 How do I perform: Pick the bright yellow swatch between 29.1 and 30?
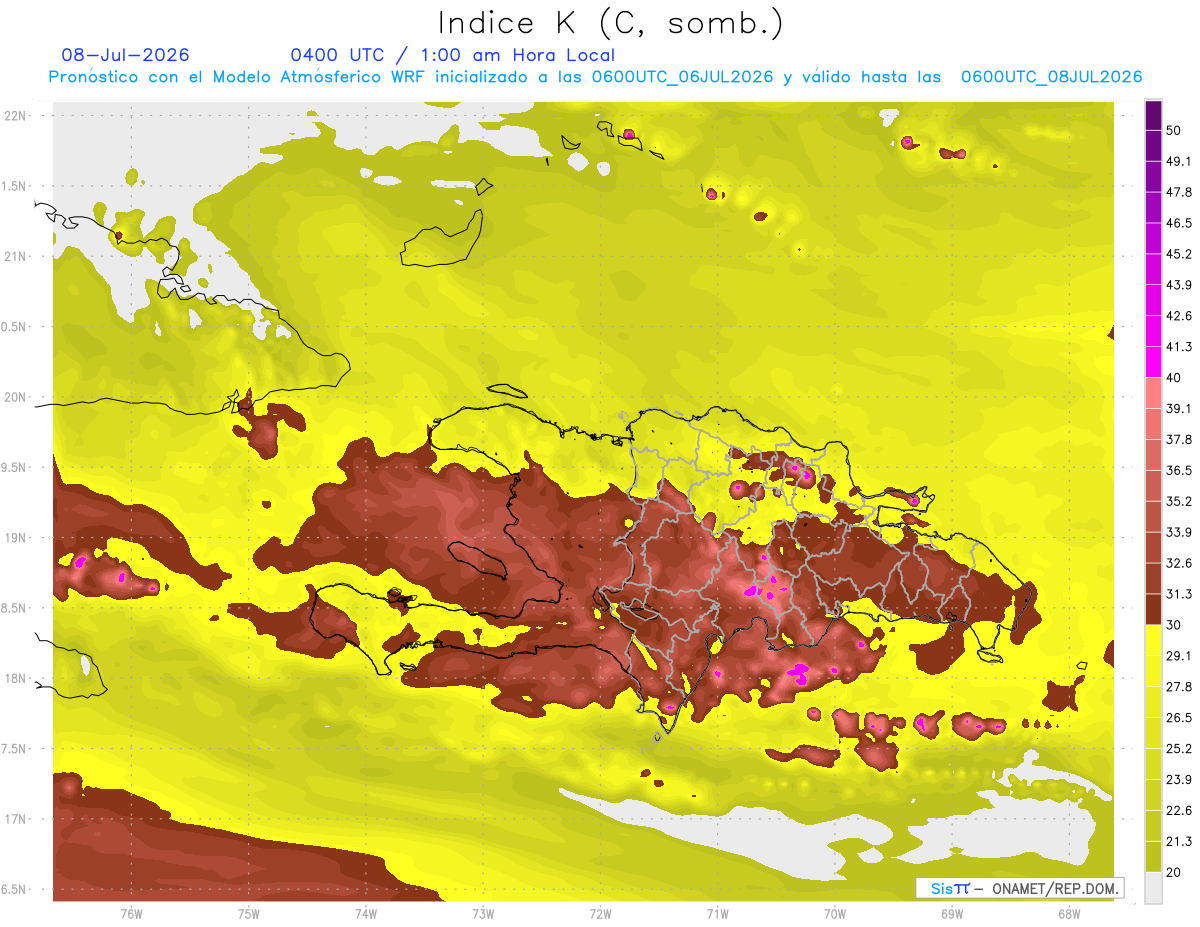pyautogui.click(x=1153, y=640)
